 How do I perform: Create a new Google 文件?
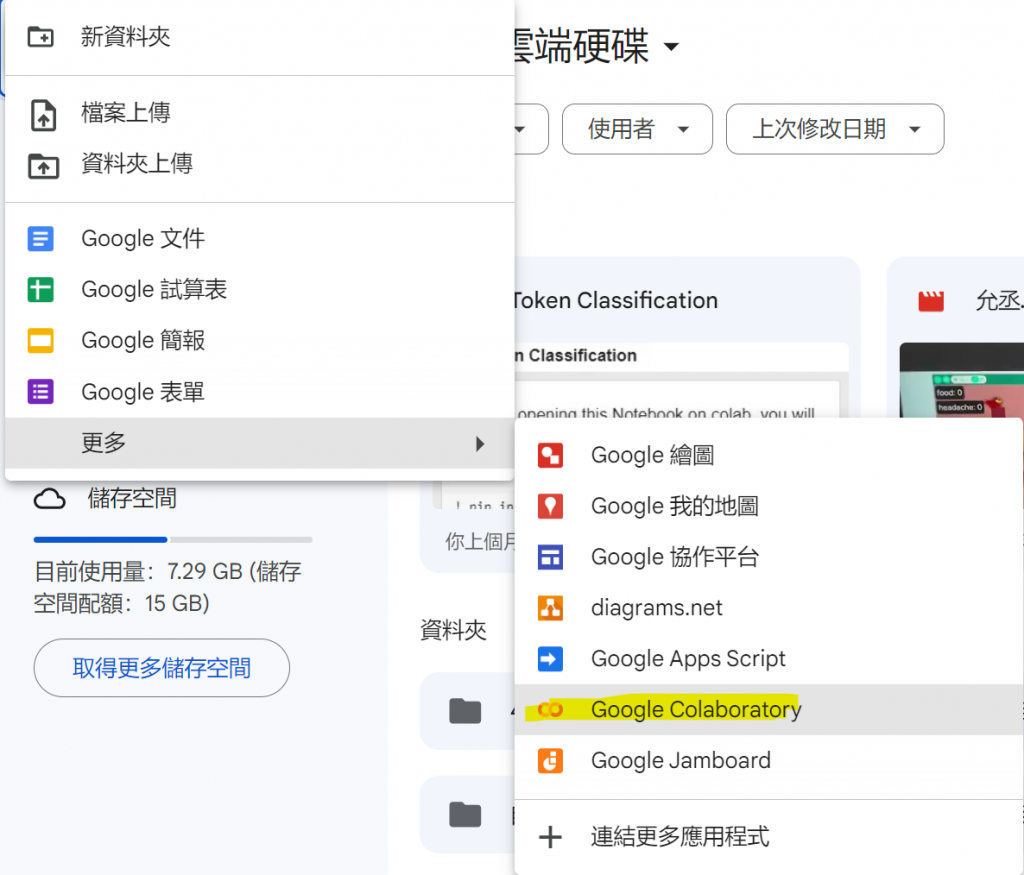(260, 238)
